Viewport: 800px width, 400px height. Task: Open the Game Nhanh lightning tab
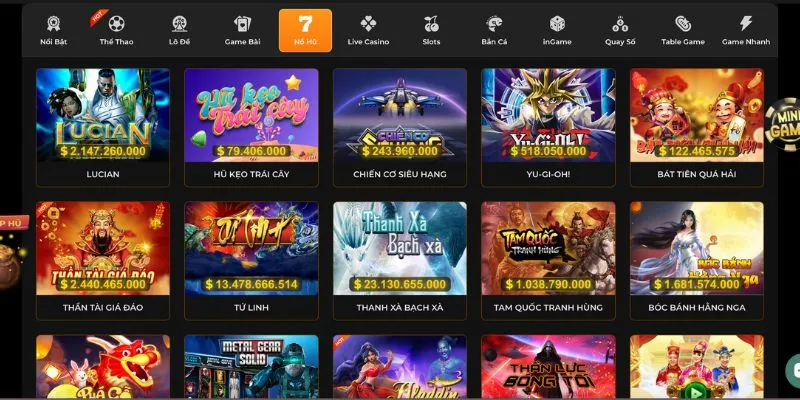pos(745,31)
